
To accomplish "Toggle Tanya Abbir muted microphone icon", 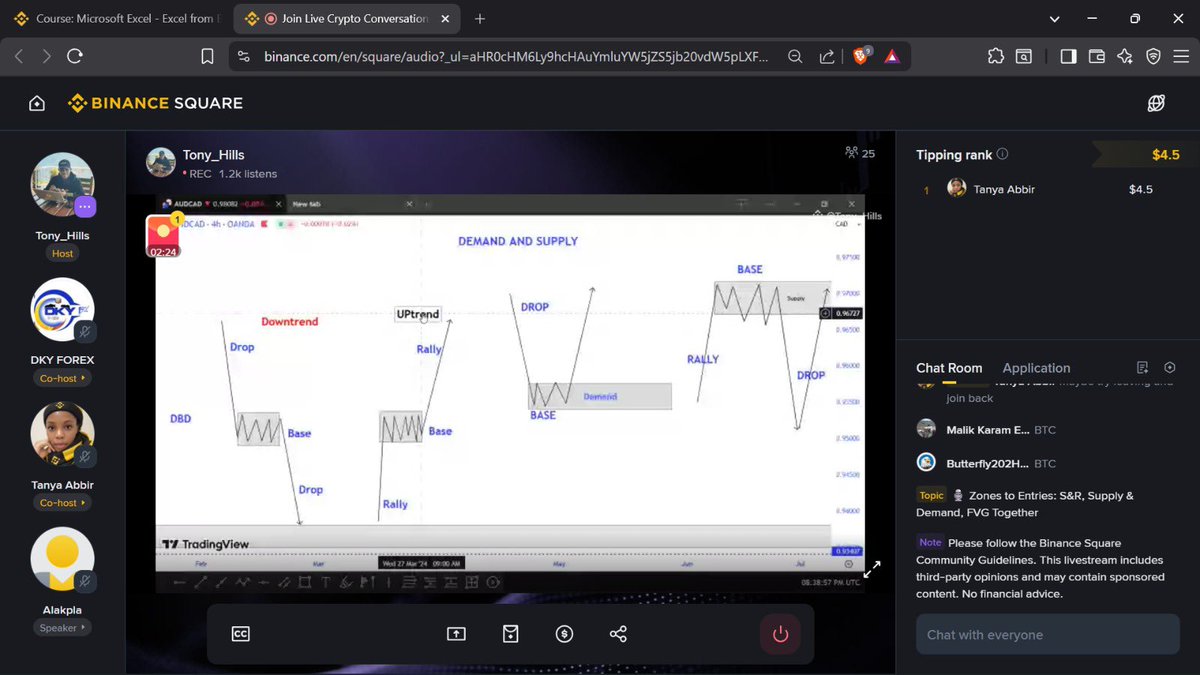I will point(84,456).
